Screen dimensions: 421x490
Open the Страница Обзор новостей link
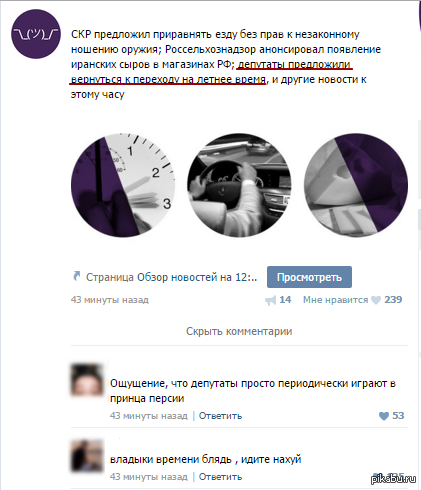point(171,277)
